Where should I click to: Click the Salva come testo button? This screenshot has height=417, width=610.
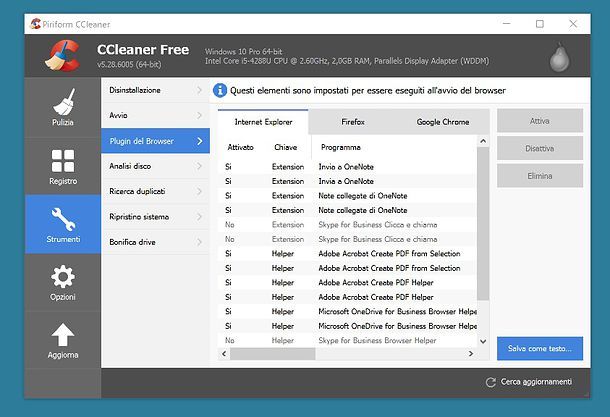coord(539,348)
